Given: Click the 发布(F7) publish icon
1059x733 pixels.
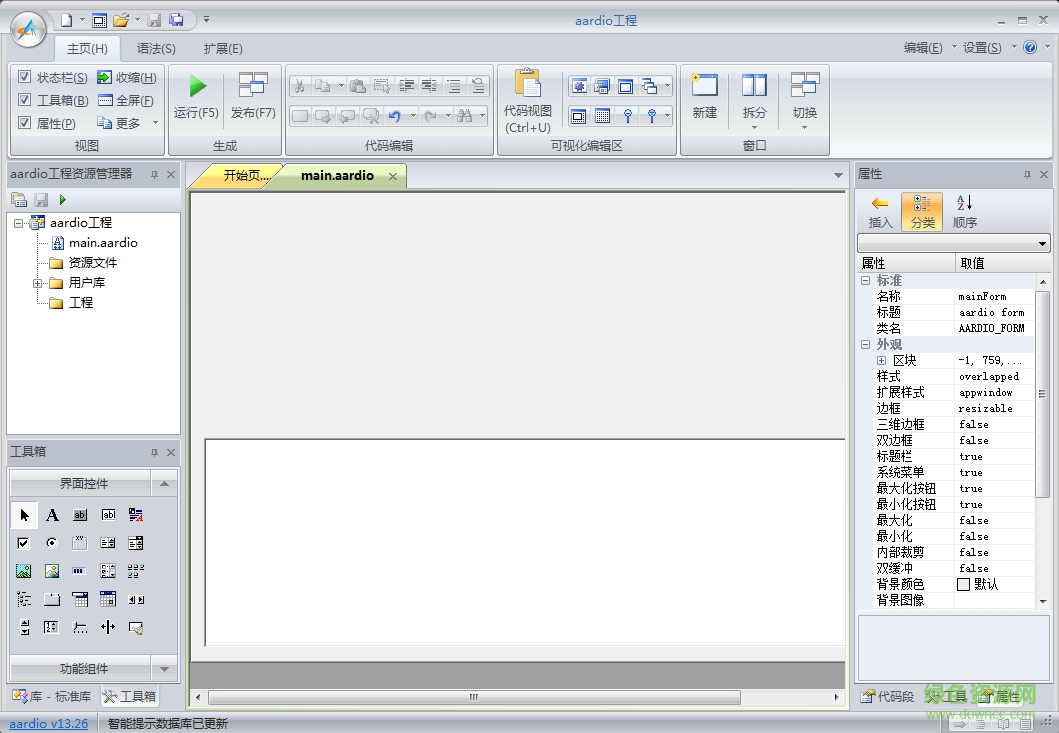Looking at the screenshot, I should coord(253,86).
